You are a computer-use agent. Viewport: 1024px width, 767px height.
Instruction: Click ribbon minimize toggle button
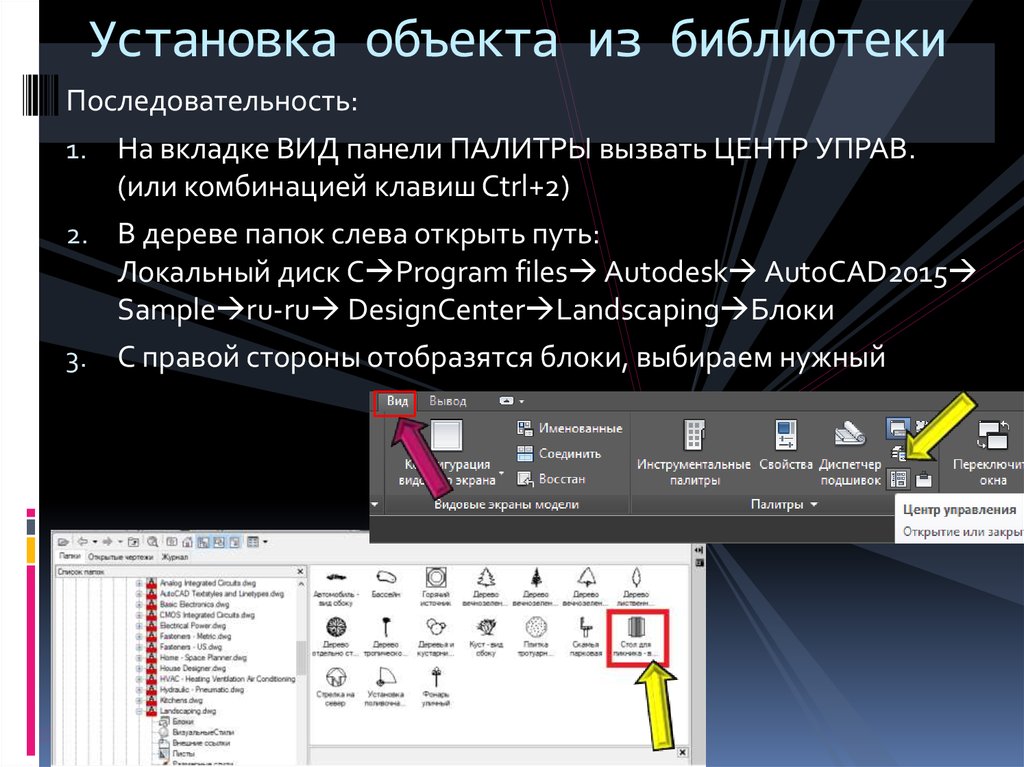pos(507,400)
